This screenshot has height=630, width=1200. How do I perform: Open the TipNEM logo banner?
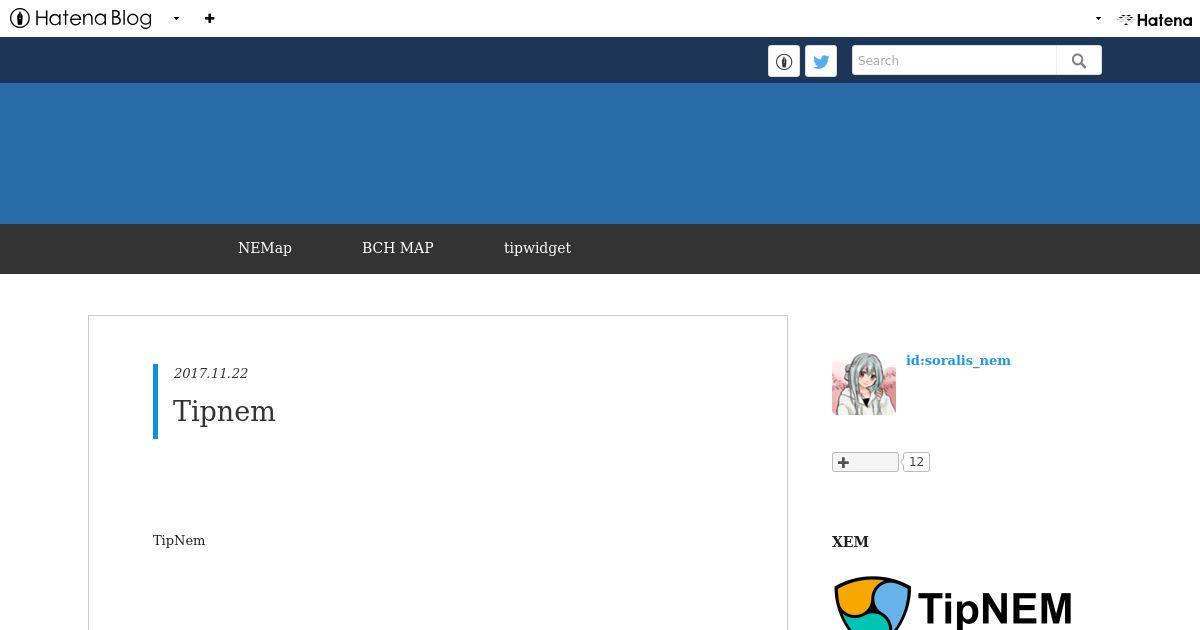pos(953,603)
